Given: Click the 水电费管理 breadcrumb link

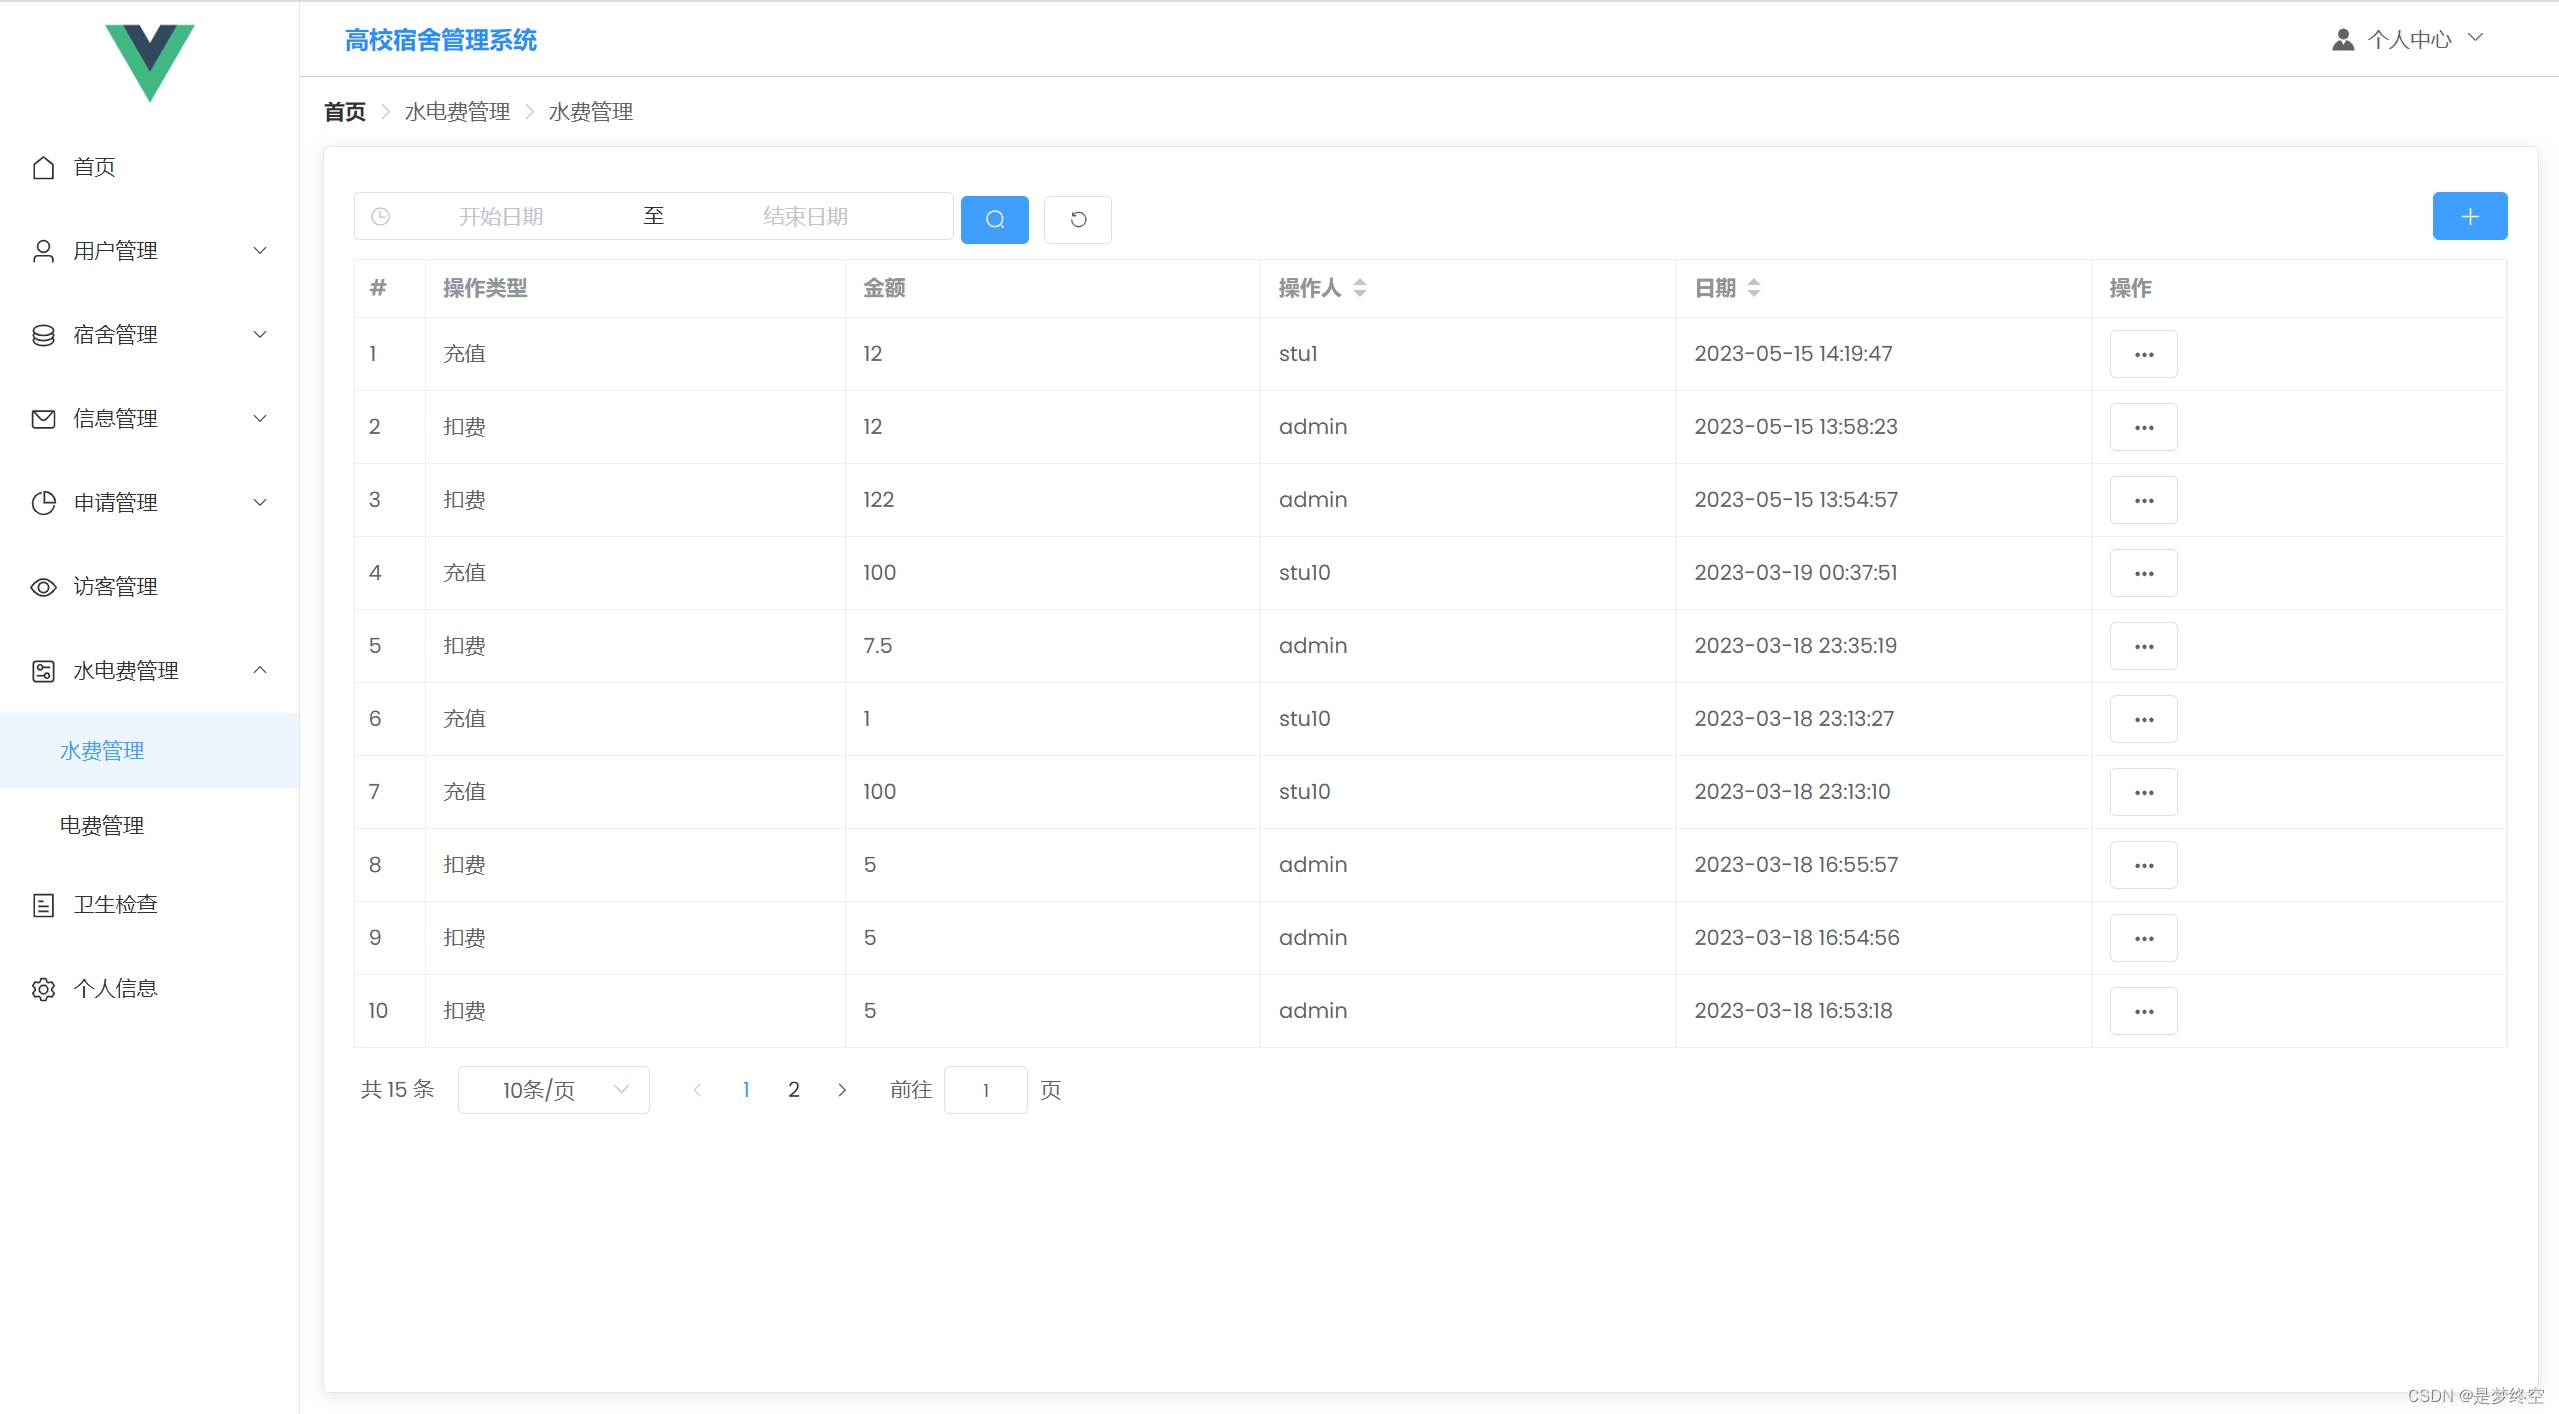Looking at the screenshot, I should 456,111.
